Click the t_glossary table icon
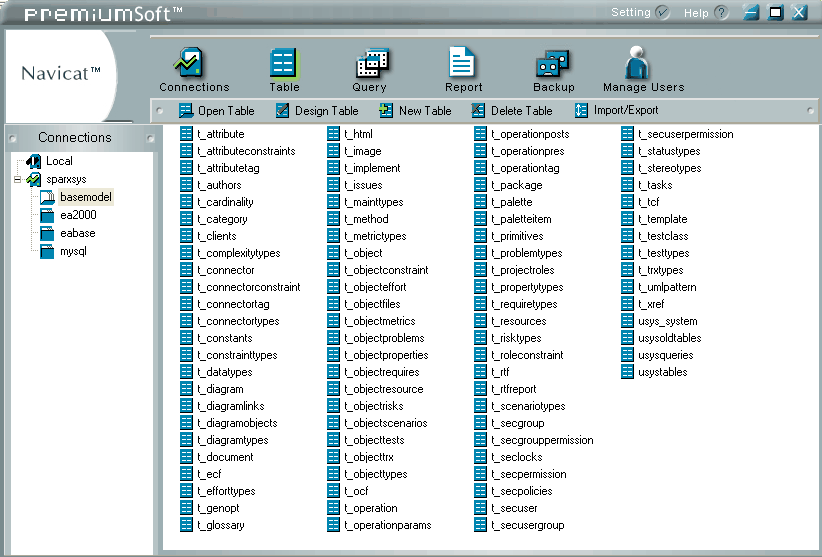The image size is (822, 557). [186, 525]
